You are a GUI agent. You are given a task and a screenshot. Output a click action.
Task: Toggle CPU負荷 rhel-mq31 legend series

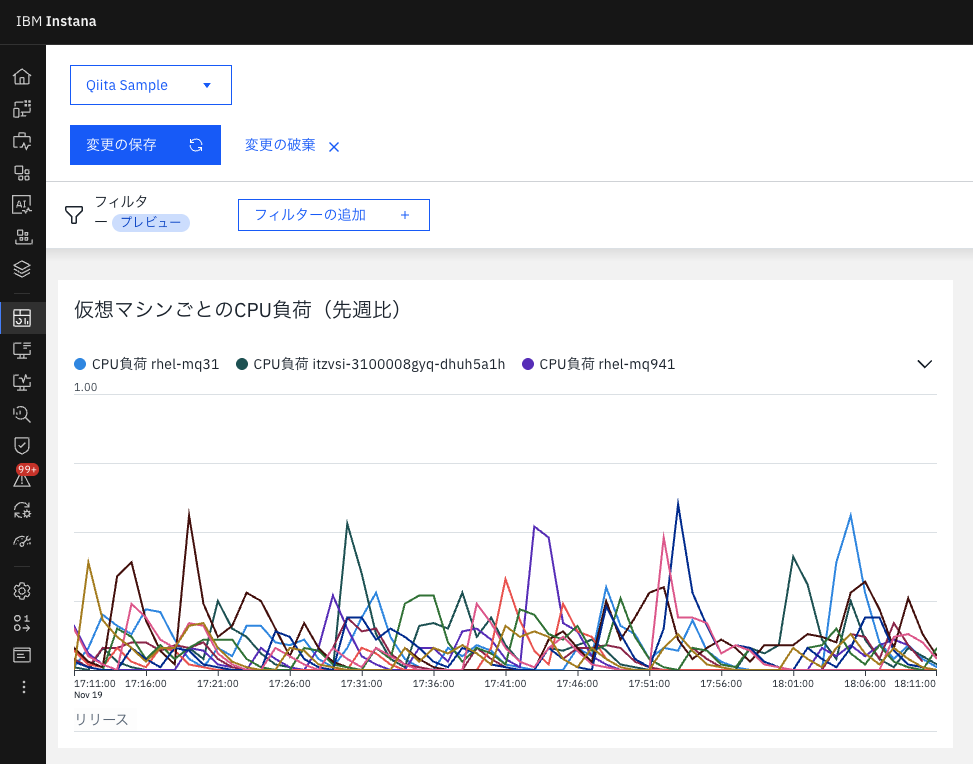[x=146, y=364]
